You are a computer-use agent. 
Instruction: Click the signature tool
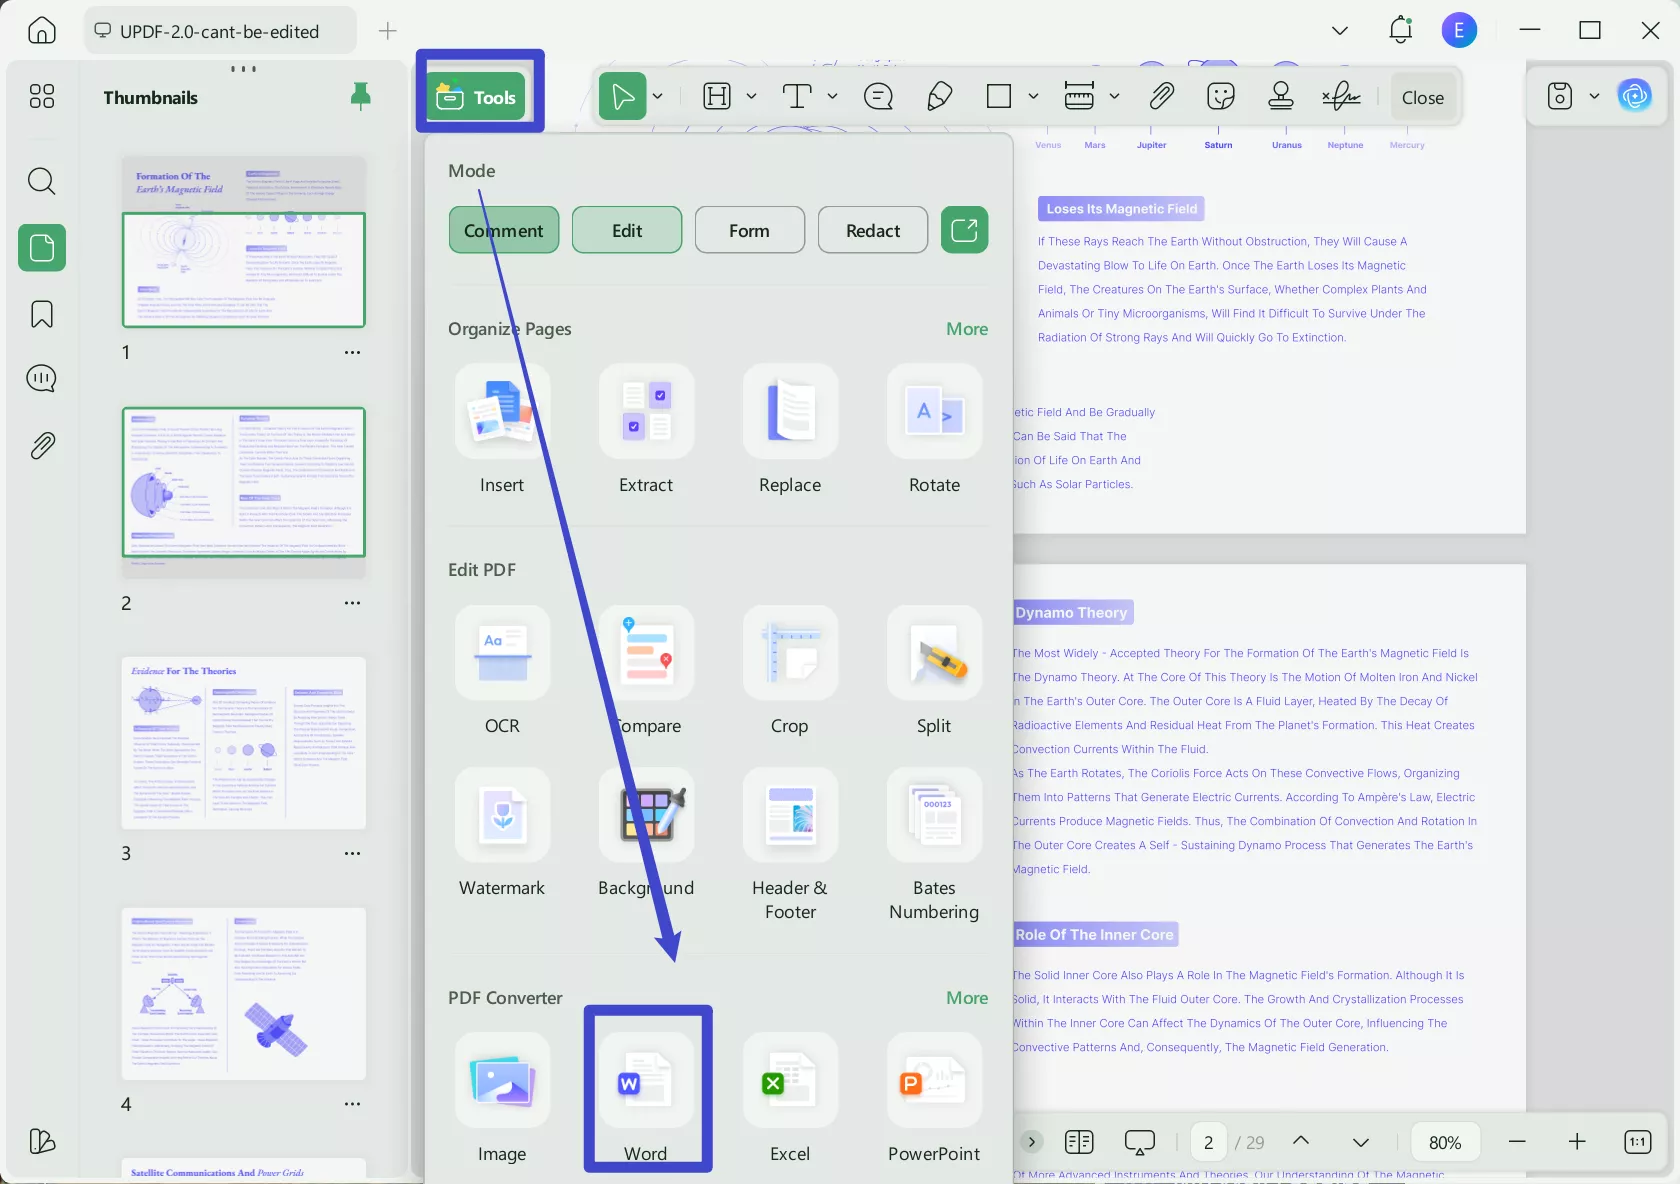(x=1340, y=96)
